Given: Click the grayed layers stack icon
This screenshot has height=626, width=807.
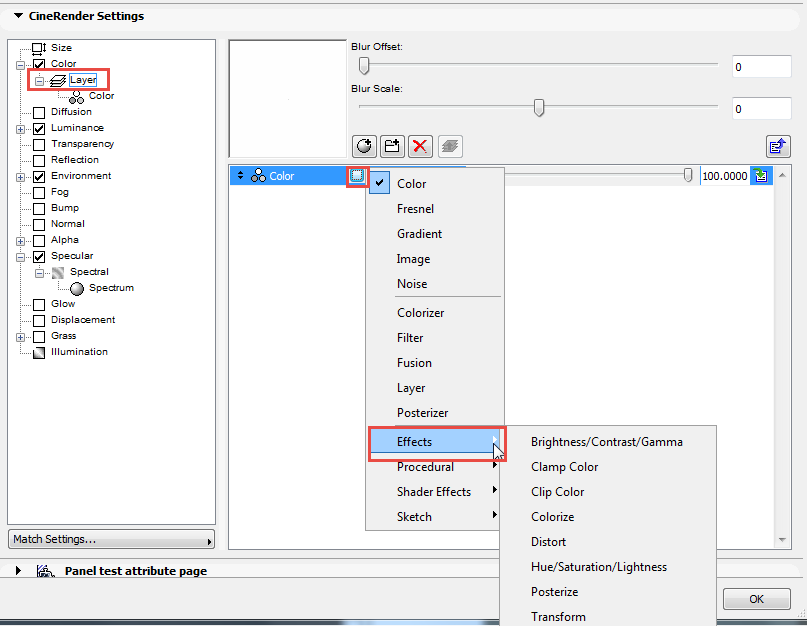Looking at the screenshot, I should [x=450, y=146].
